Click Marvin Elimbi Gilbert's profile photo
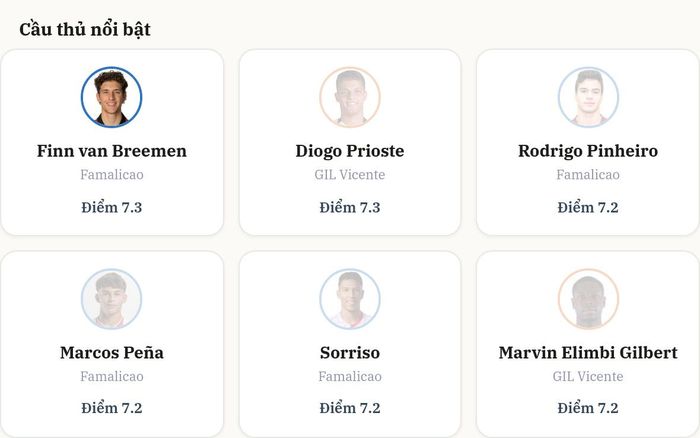This screenshot has width=700, height=438. 588,299
